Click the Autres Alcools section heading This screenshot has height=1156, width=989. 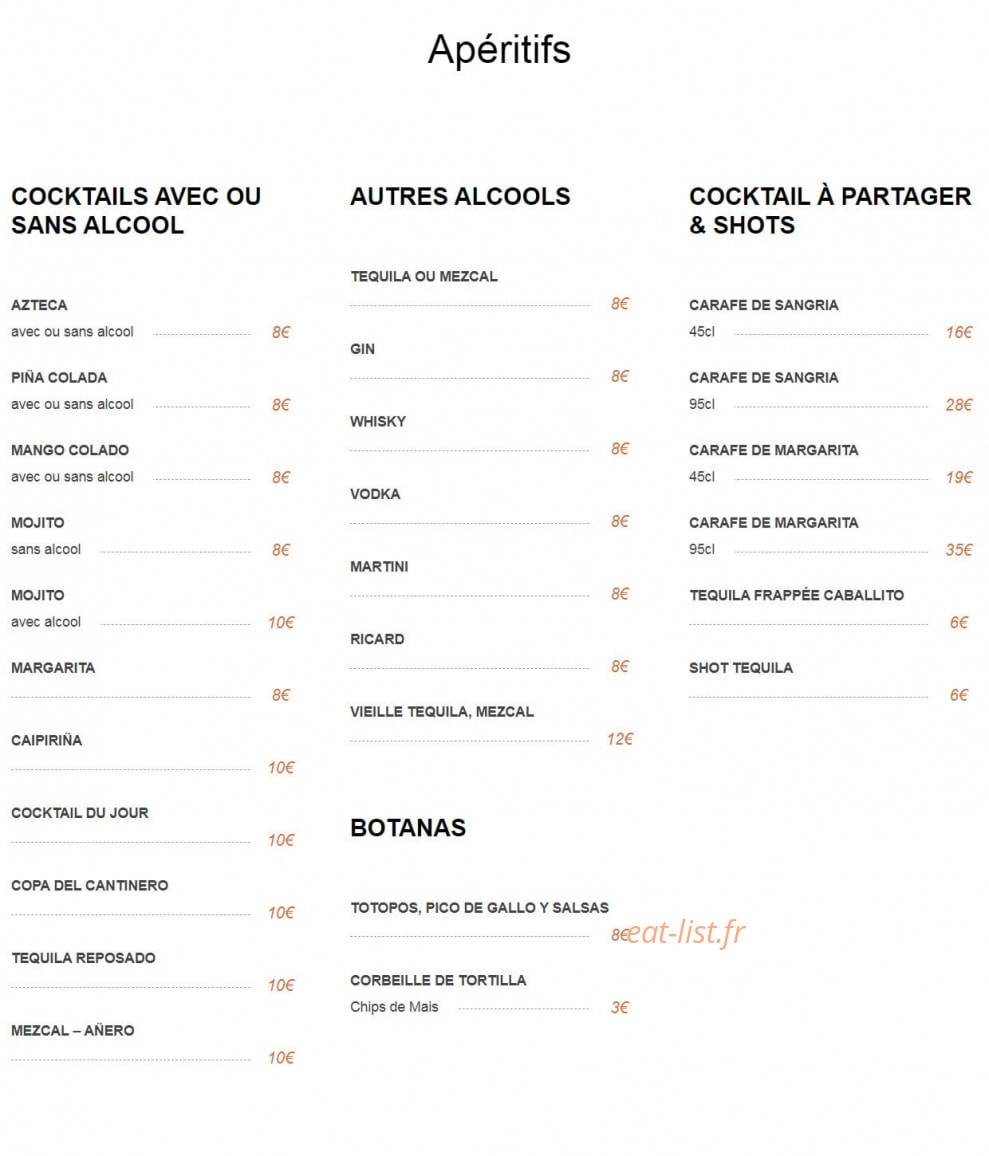460,196
